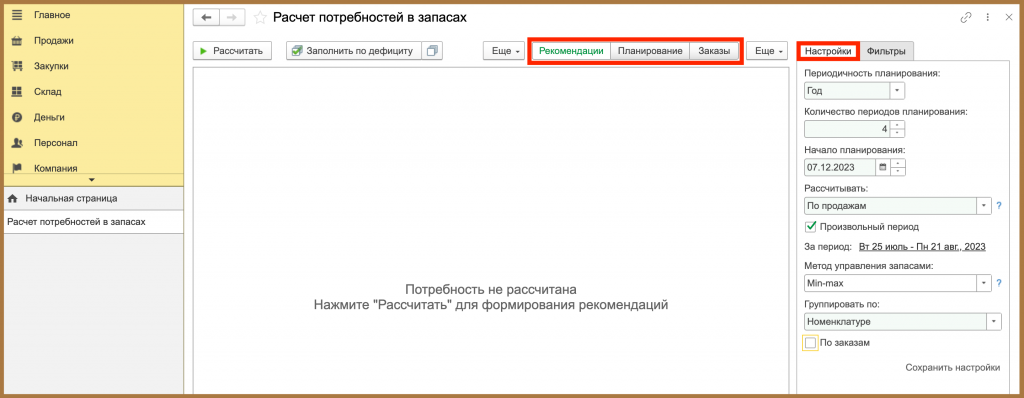
Task: Open Метод управления запасами dropdown arrow
Action: tap(984, 283)
